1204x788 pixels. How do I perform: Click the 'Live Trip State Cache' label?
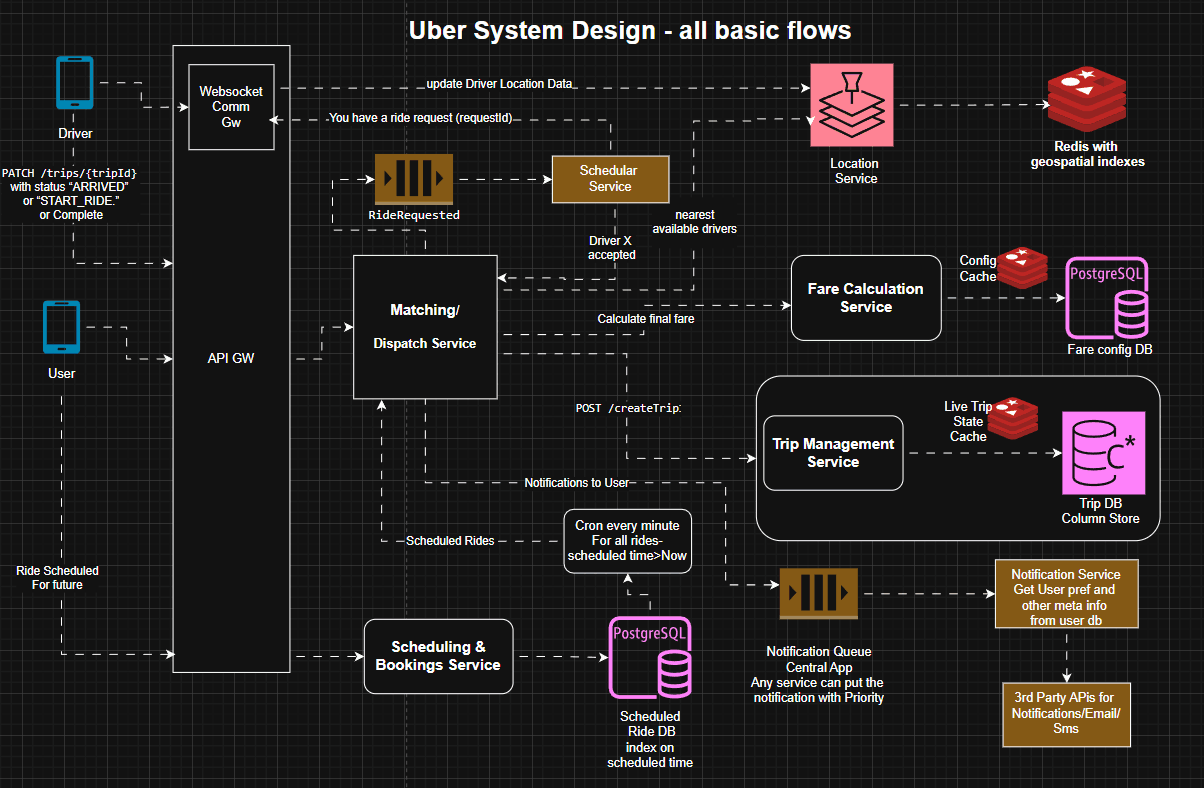[x=969, y=421]
